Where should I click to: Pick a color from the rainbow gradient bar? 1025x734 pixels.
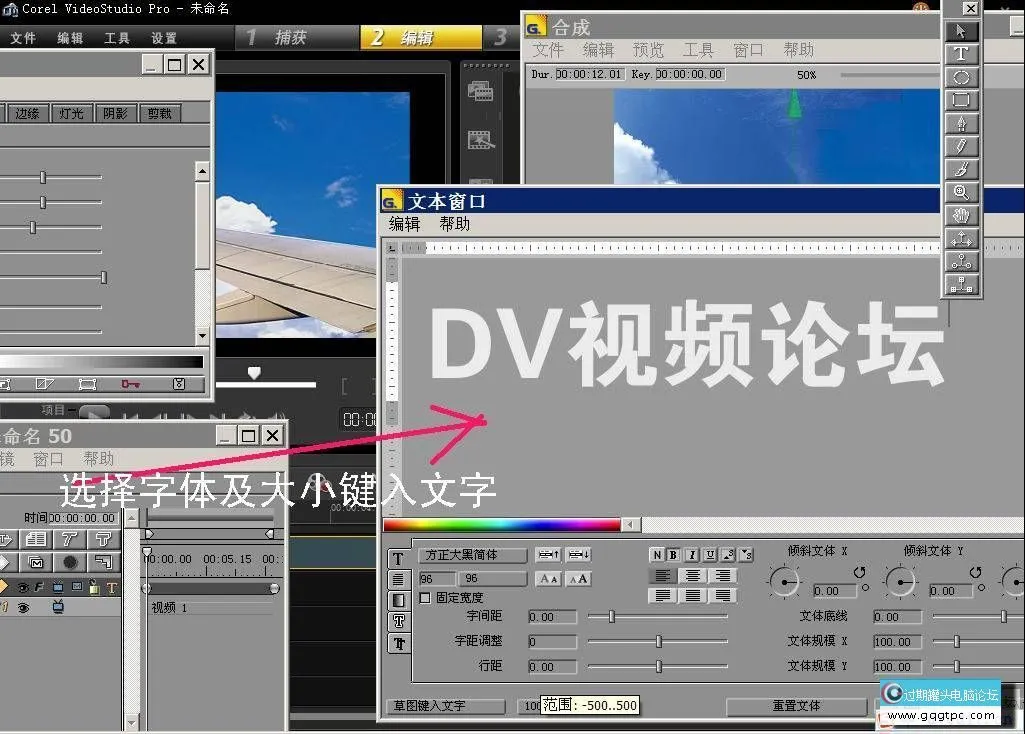(500, 523)
